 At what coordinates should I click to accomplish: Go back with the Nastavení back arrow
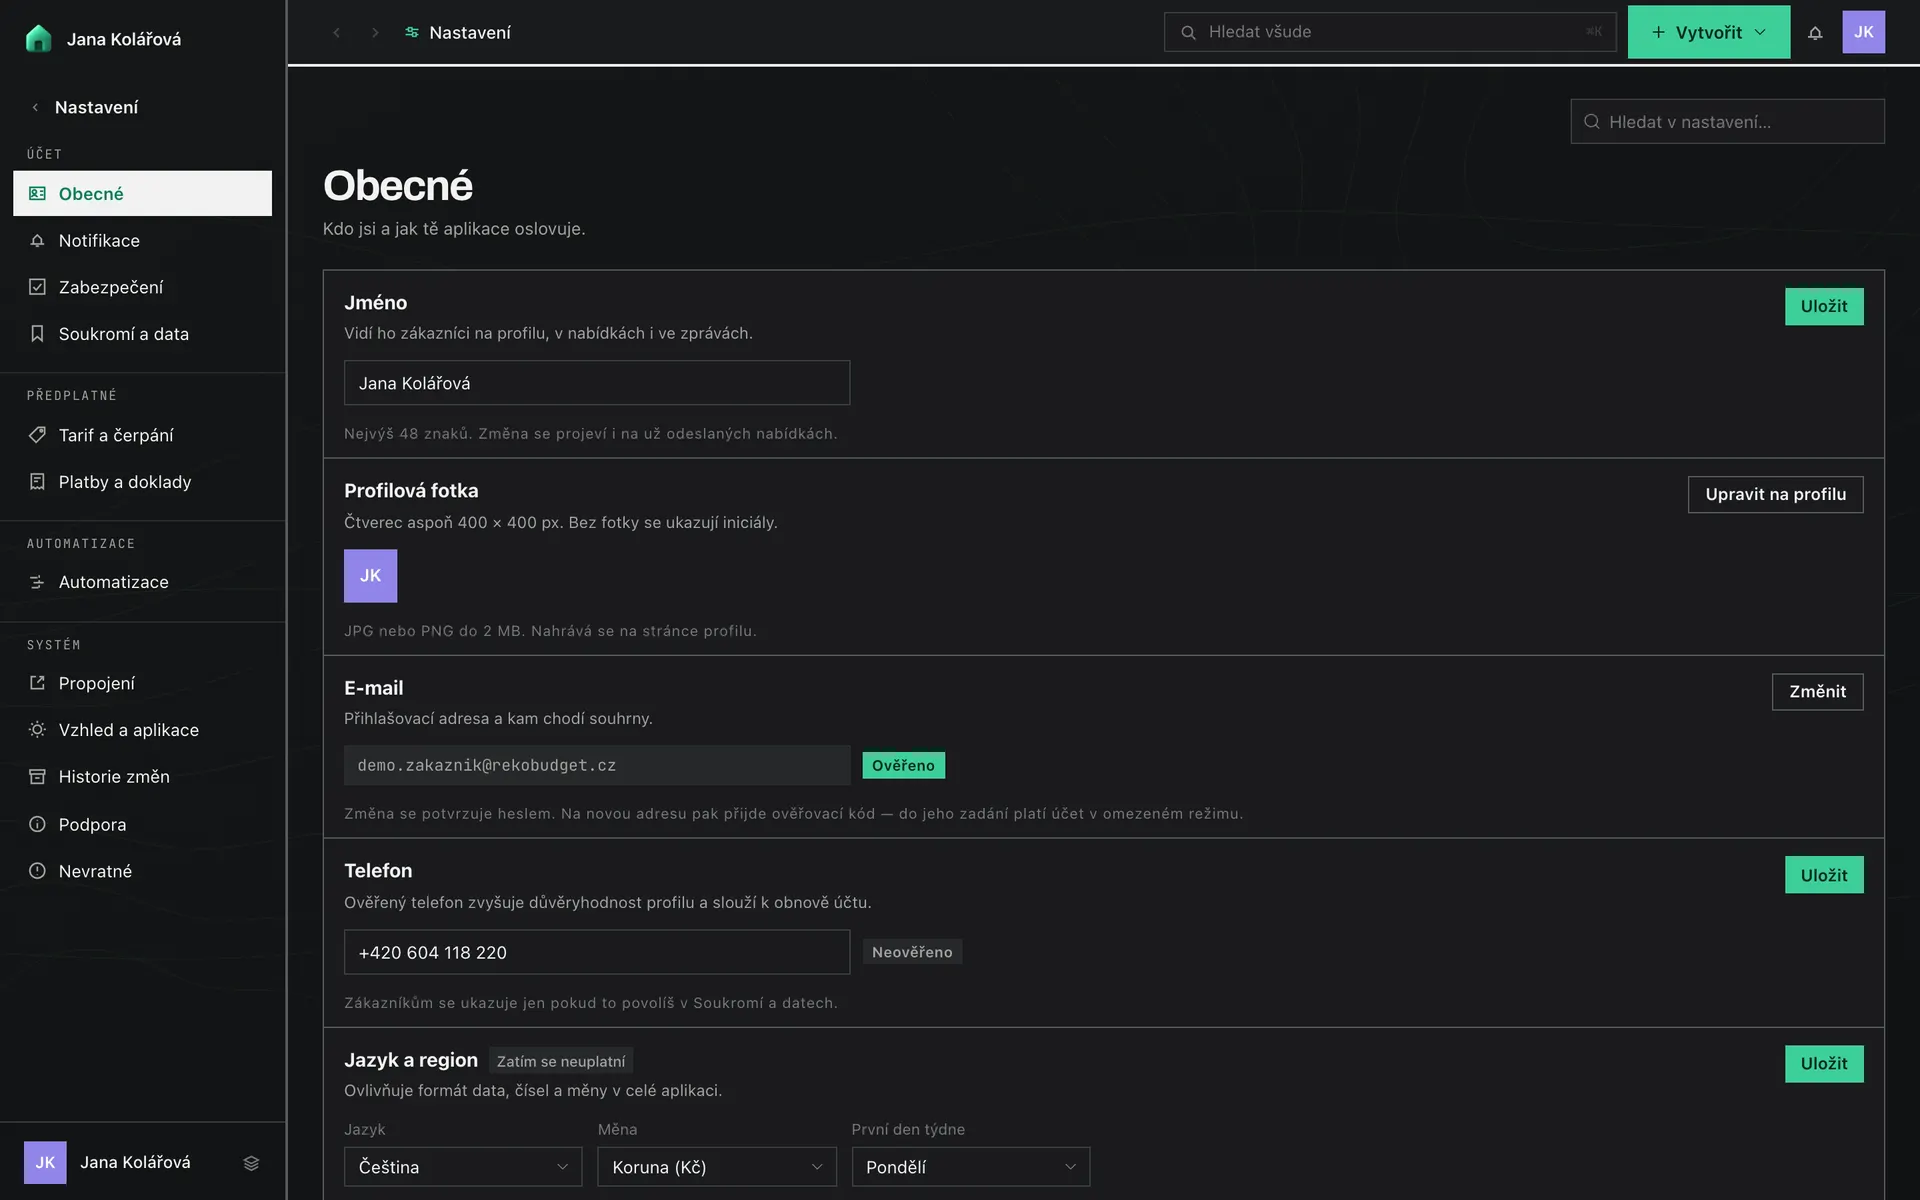tap(35, 107)
